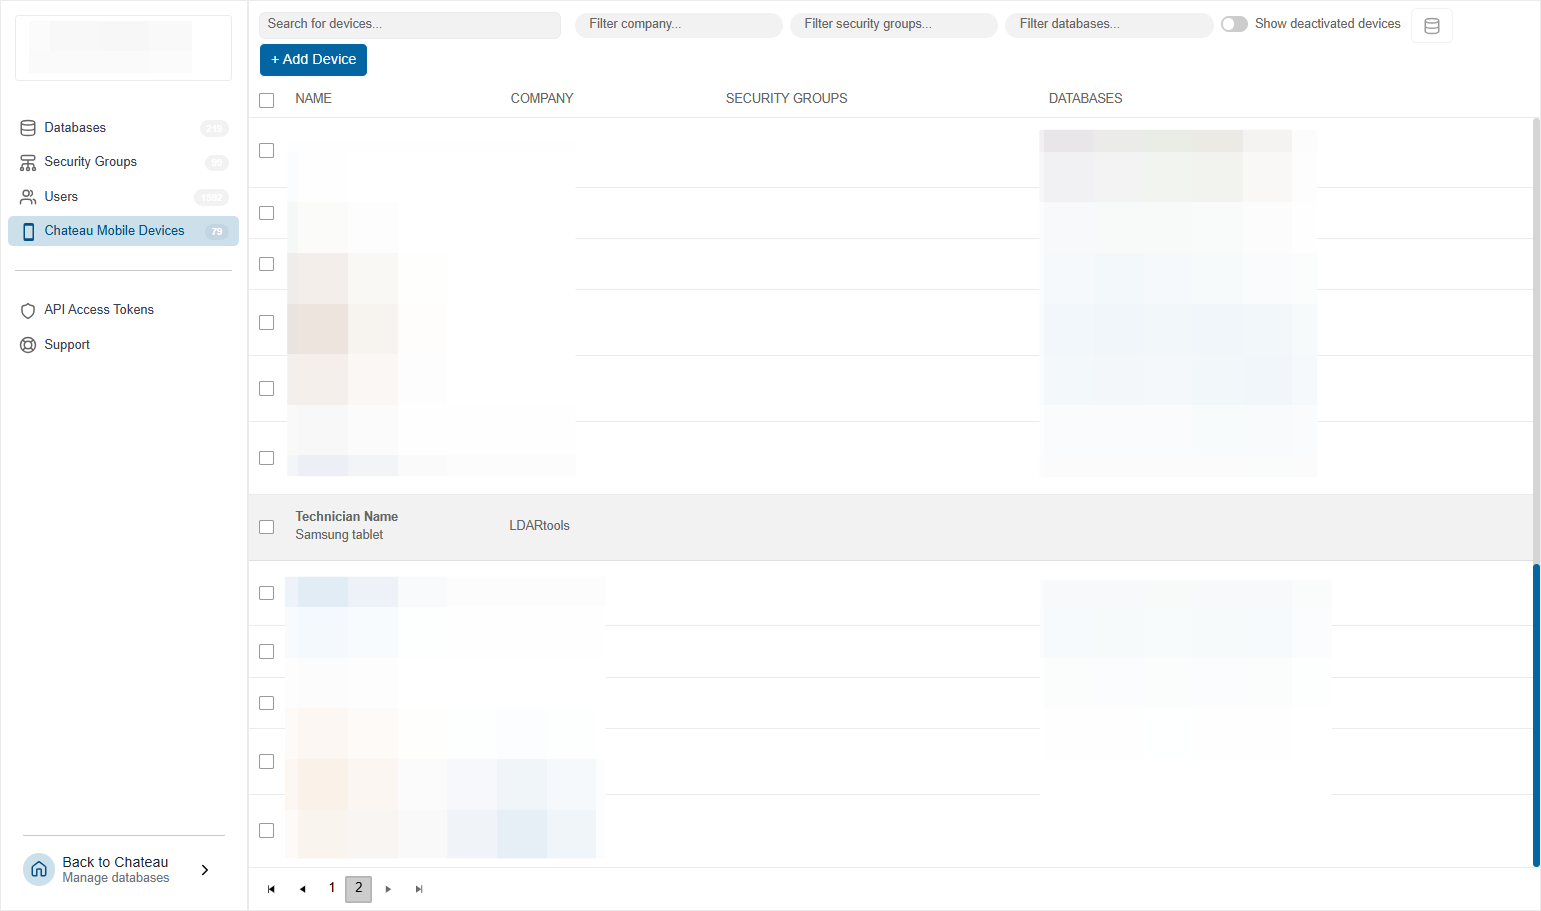Open the Filter databases dropdown
The image size is (1541, 911).
pos(1108,25)
